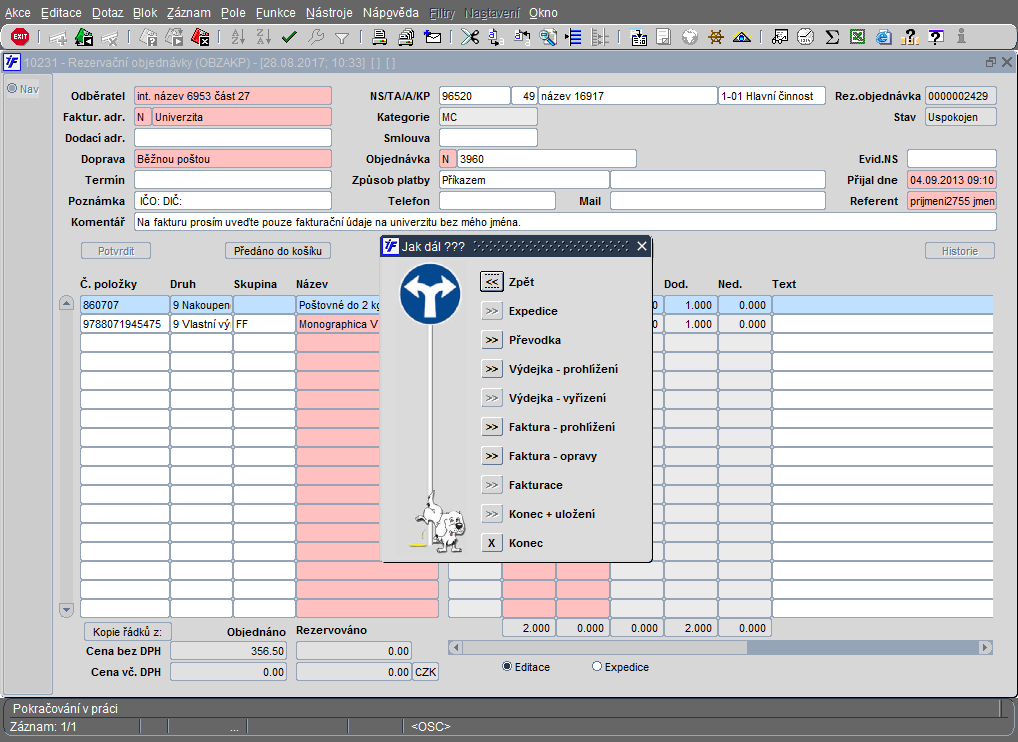Click the Zpět back button in dialog
Image resolution: width=1018 pixels, height=742 pixels.
pyautogui.click(x=491, y=282)
